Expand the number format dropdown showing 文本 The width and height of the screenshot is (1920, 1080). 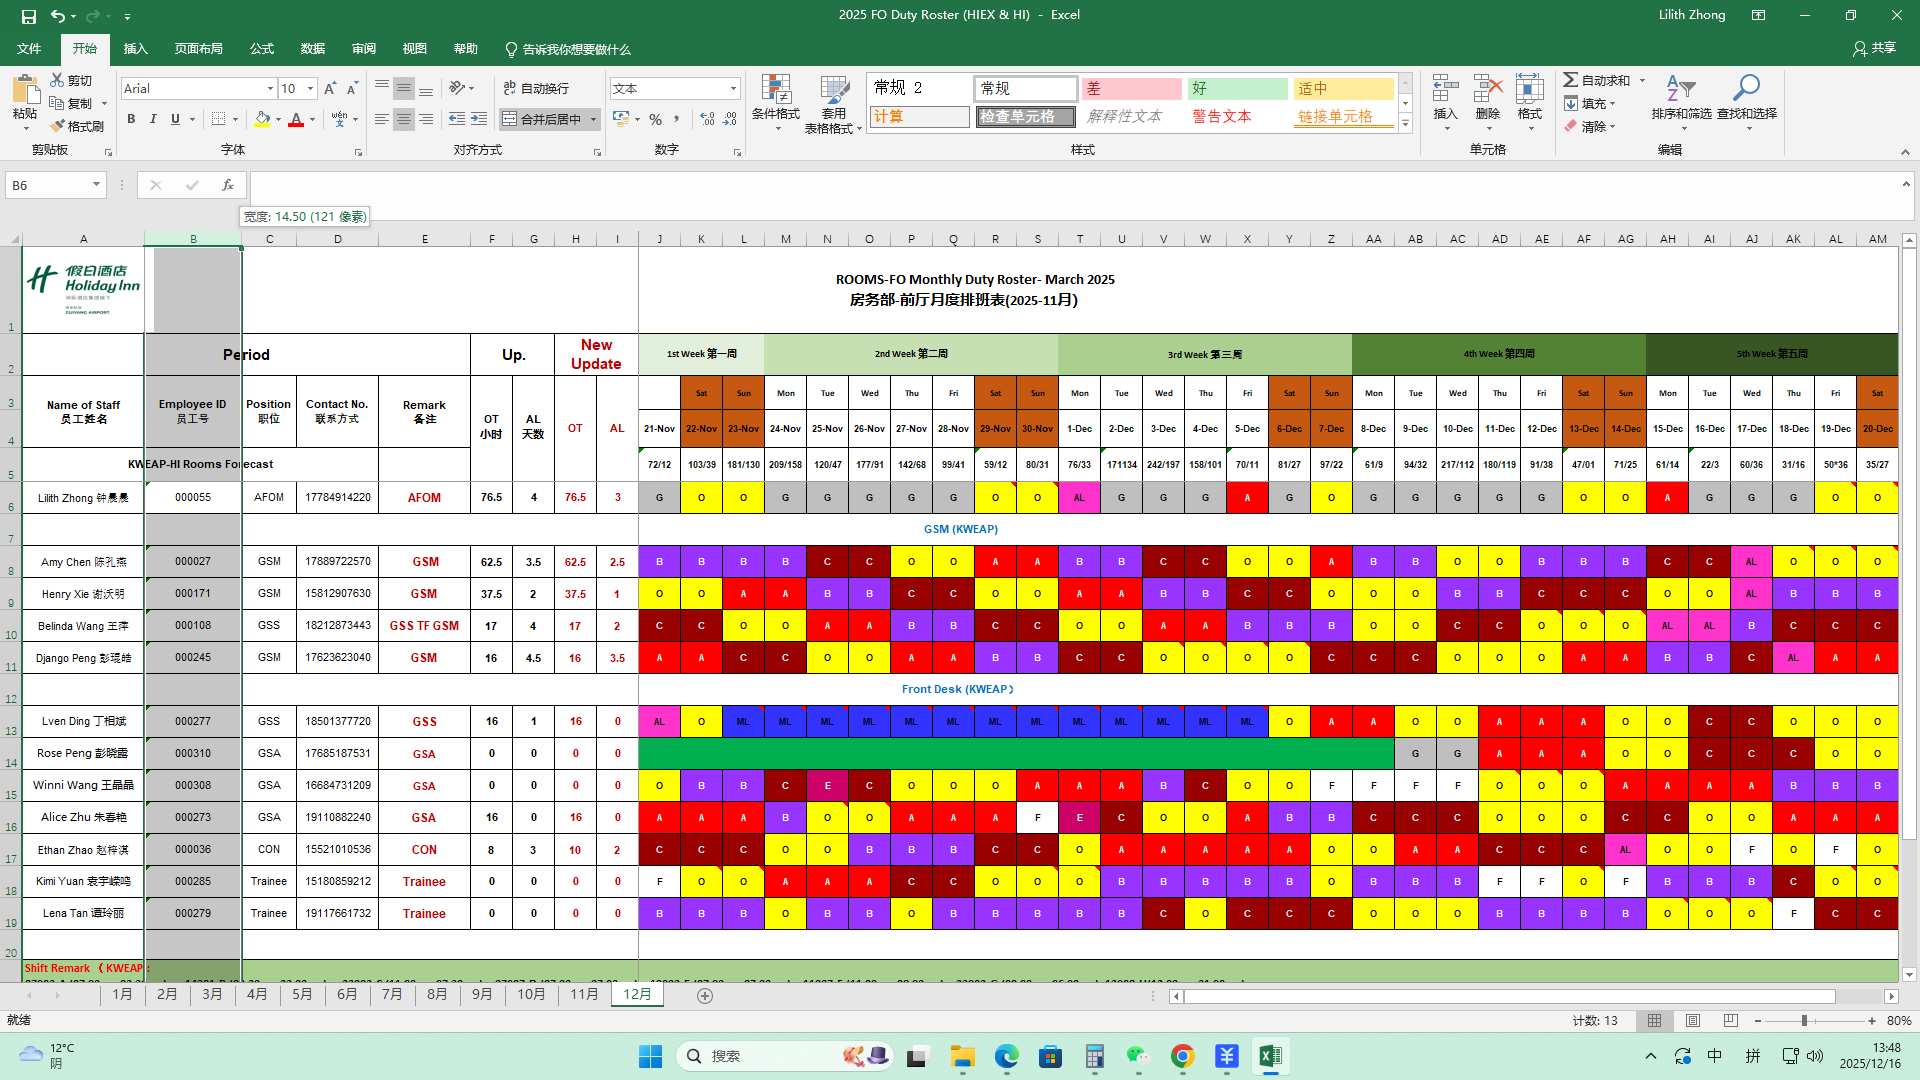733,89
